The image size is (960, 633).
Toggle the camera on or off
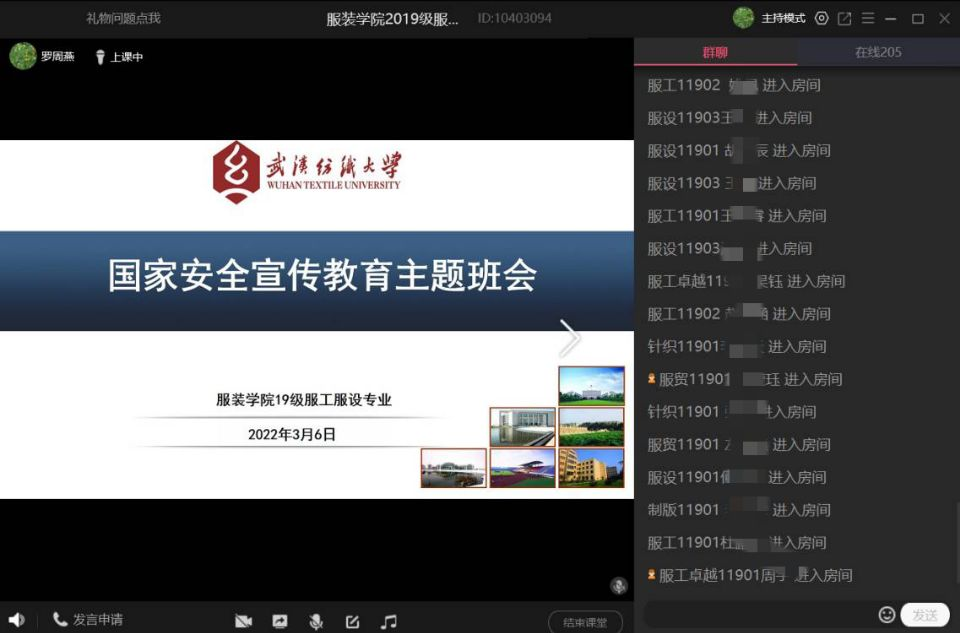(243, 621)
